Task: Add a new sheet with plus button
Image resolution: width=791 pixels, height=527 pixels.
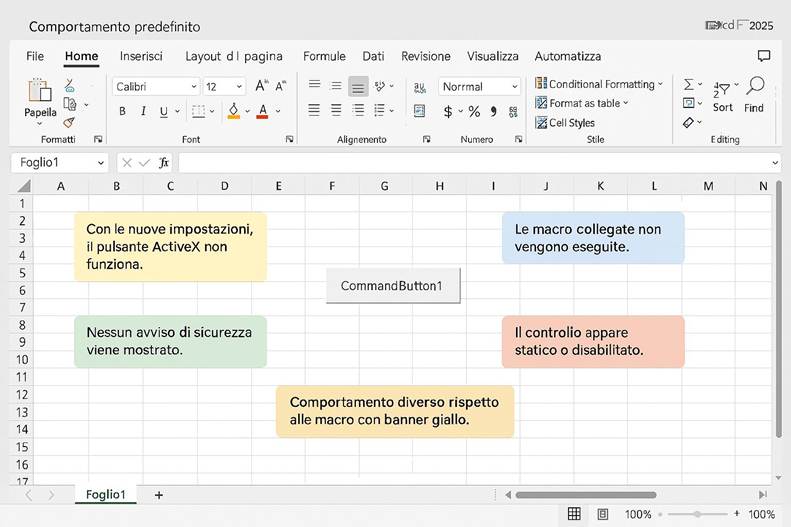Action: point(159,495)
